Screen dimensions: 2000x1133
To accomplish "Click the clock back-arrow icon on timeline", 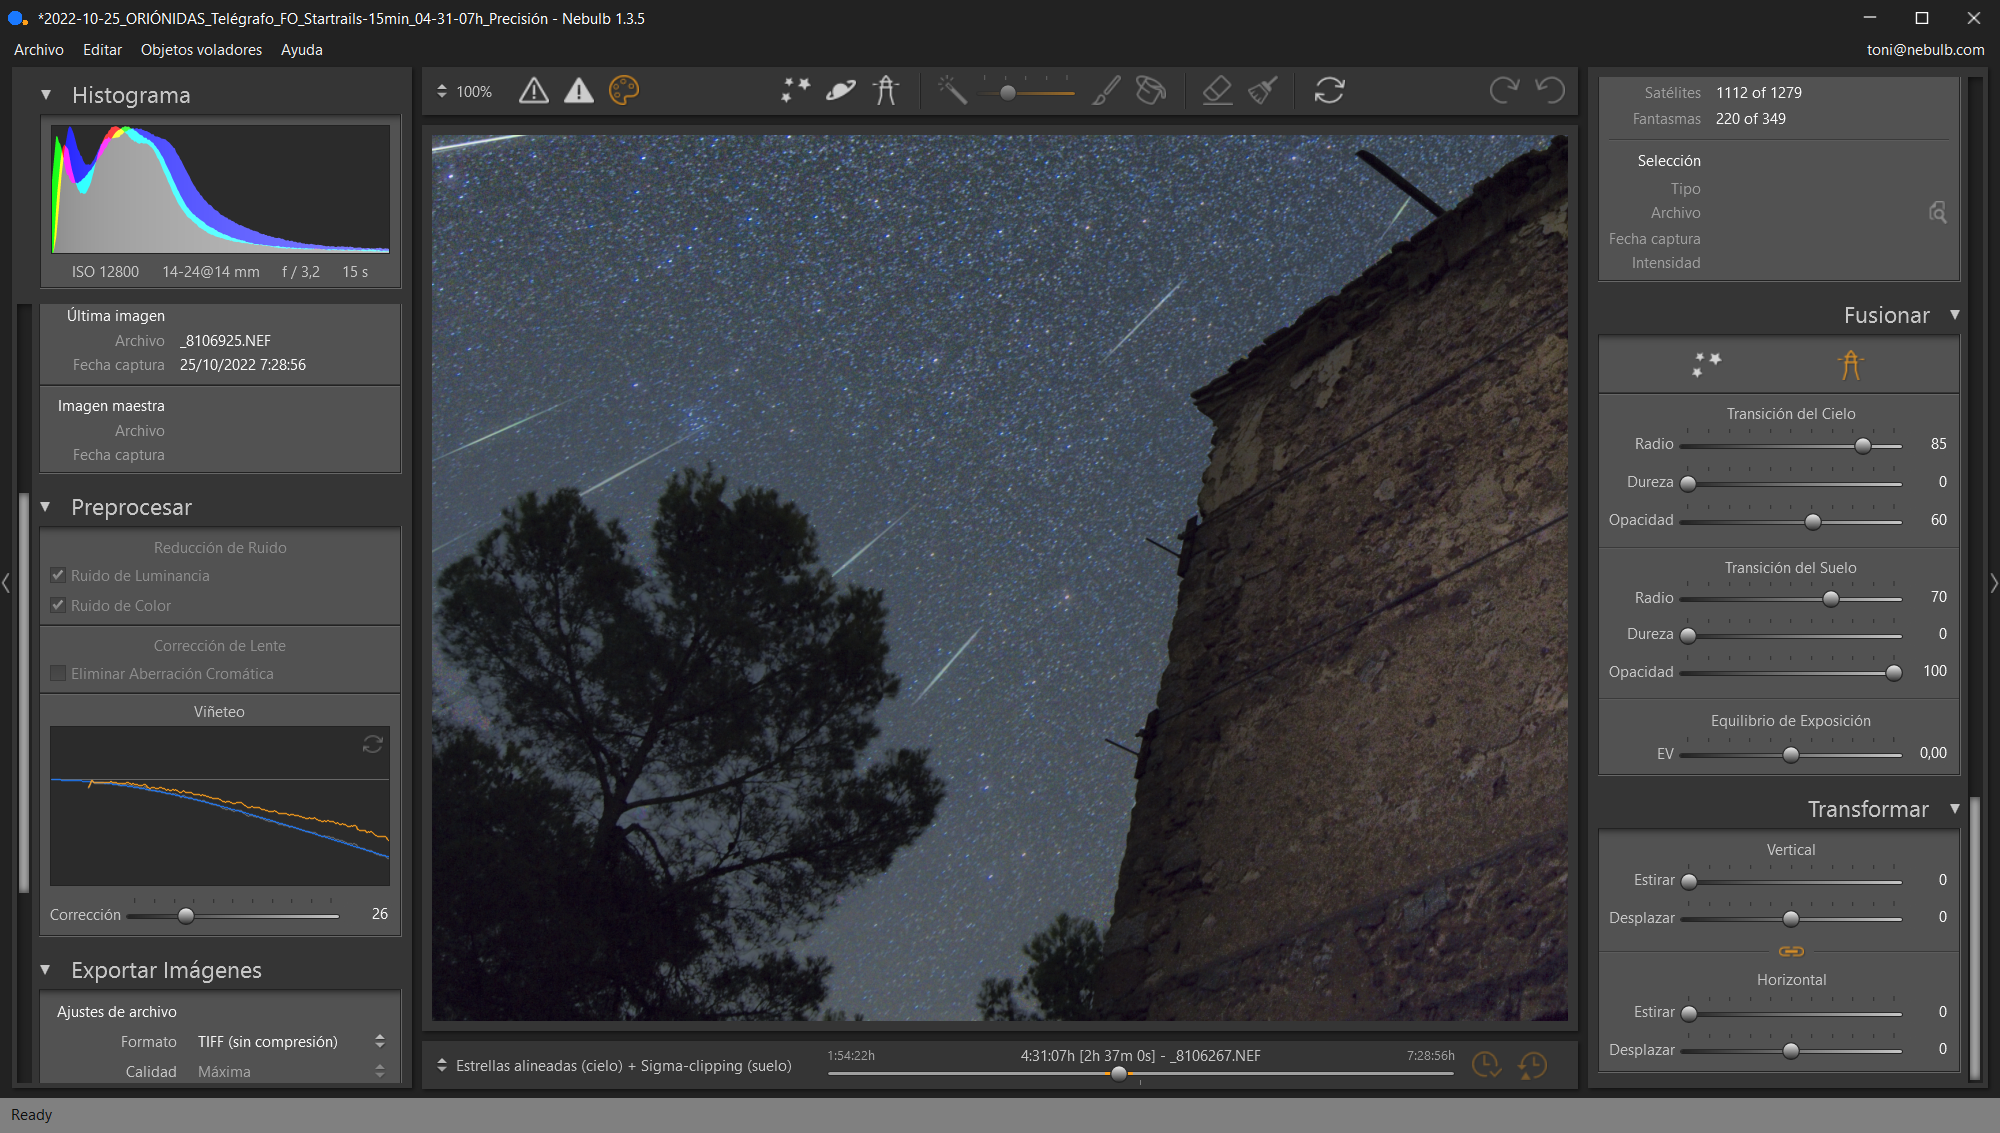I will click(x=1532, y=1065).
